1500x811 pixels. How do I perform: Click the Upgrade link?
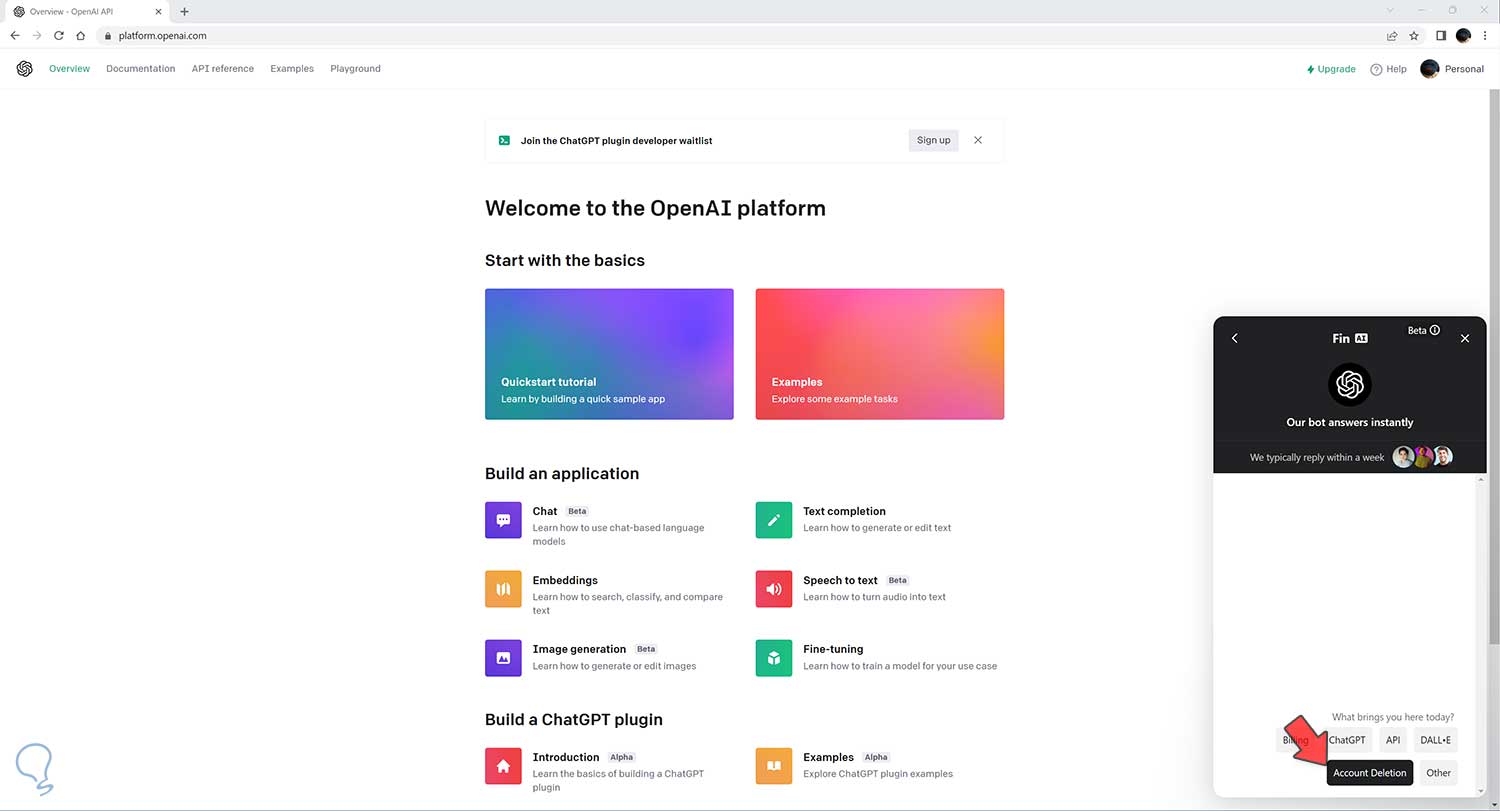pyautogui.click(x=1331, y=69)
